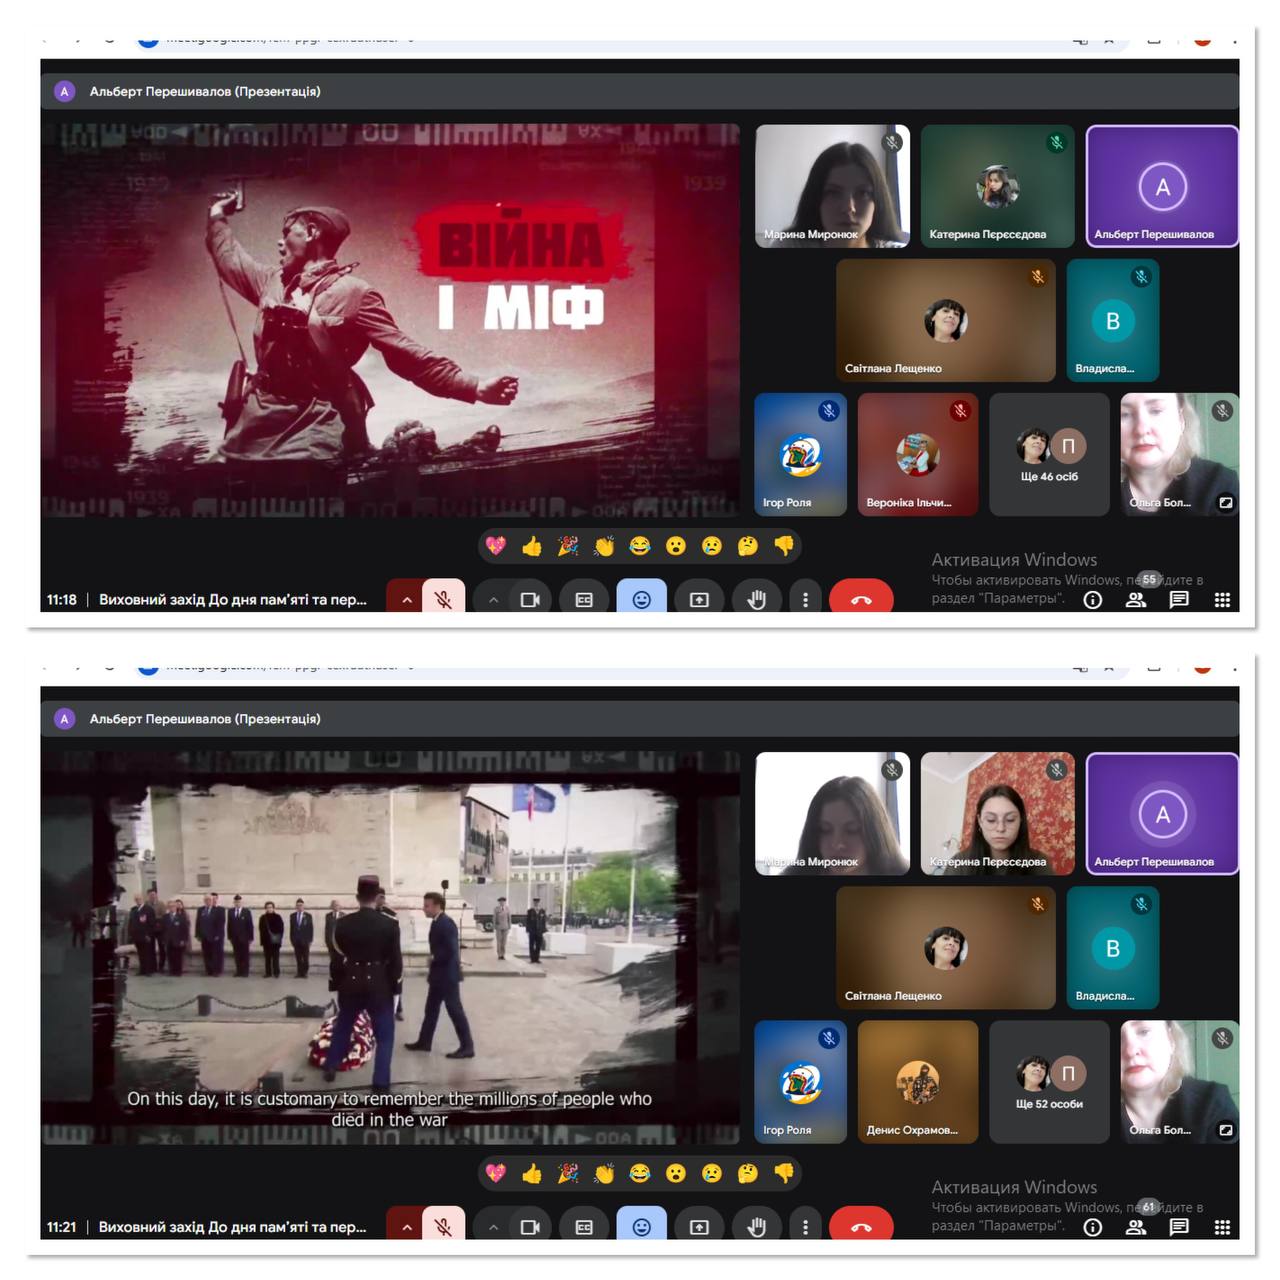Send thinking emoji in bottom meeting
Viewport: 1280px width, 1280px height.
click(x=748, y=1173)
